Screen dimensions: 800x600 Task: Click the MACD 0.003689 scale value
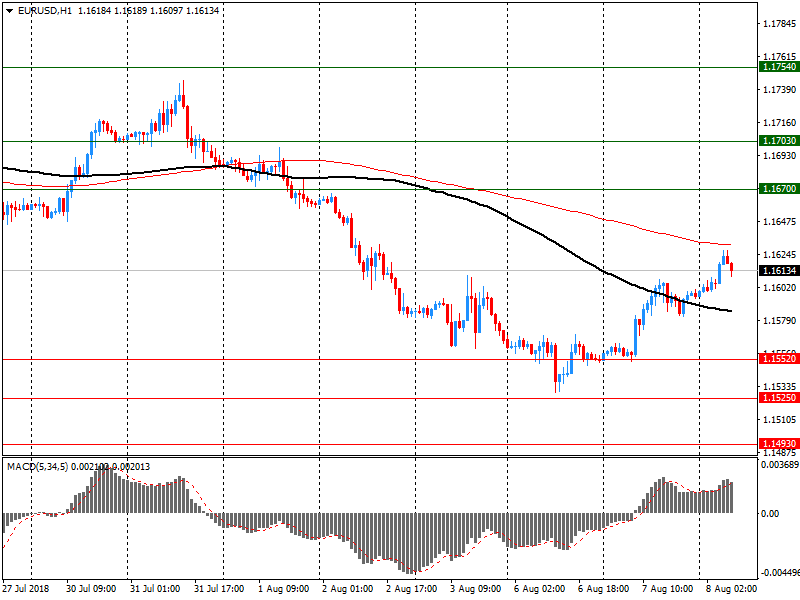[780, 465]
